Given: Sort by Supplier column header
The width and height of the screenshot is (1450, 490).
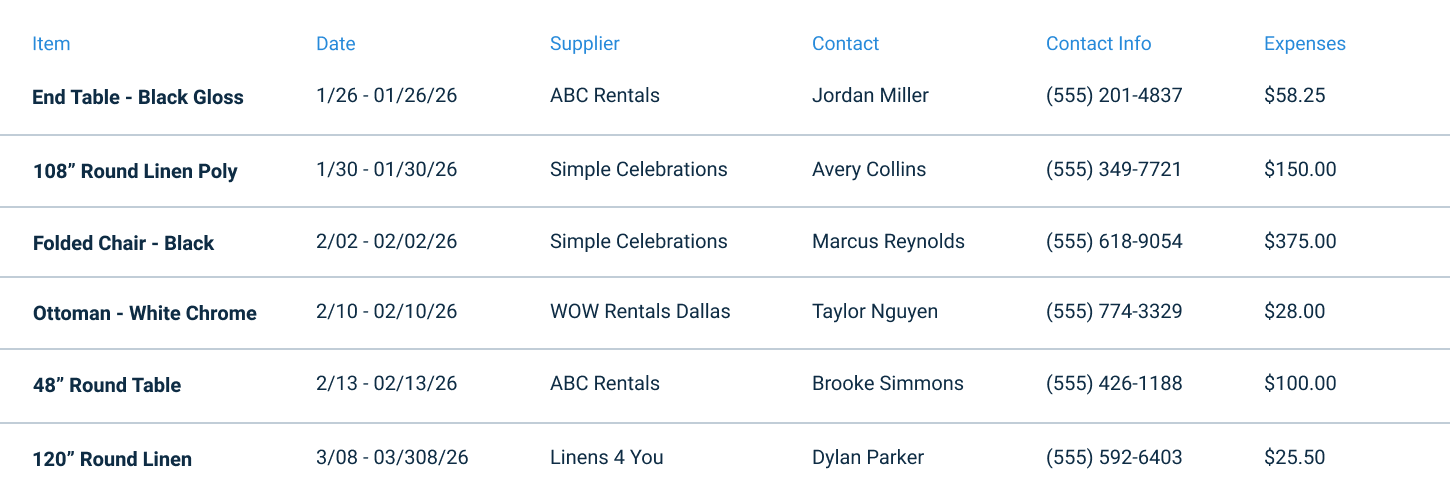Looking at the screenshot, I should 584,44.
